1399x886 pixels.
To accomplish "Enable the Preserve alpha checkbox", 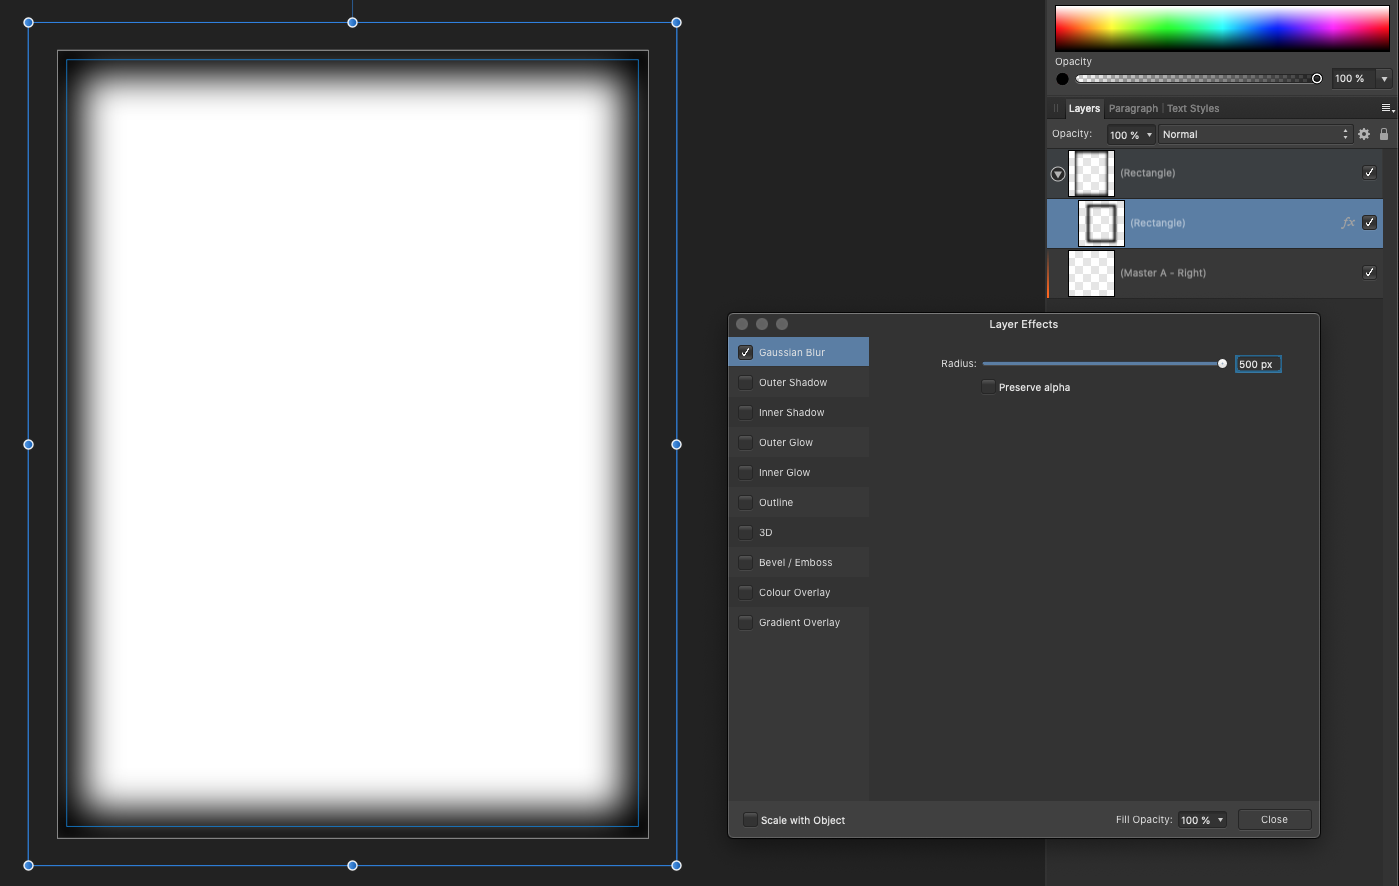I will pyautogui.click(x=989, y=387).
